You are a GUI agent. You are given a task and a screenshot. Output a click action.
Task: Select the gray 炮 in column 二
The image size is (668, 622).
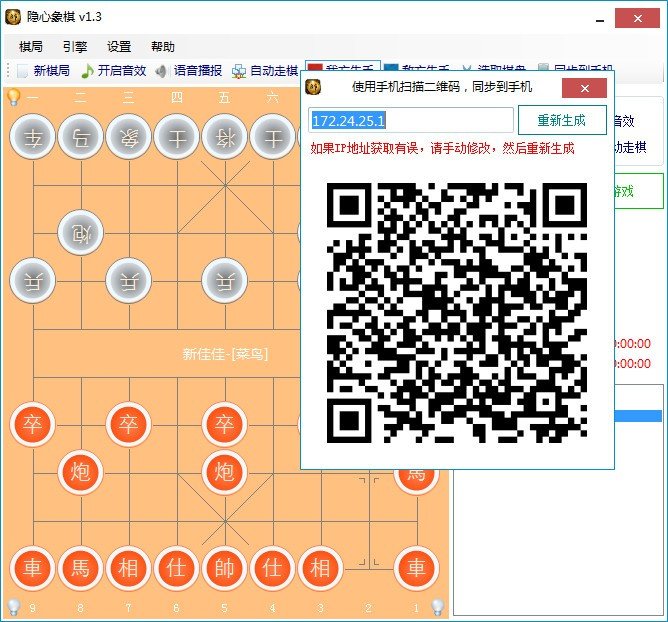pos(81,233)
